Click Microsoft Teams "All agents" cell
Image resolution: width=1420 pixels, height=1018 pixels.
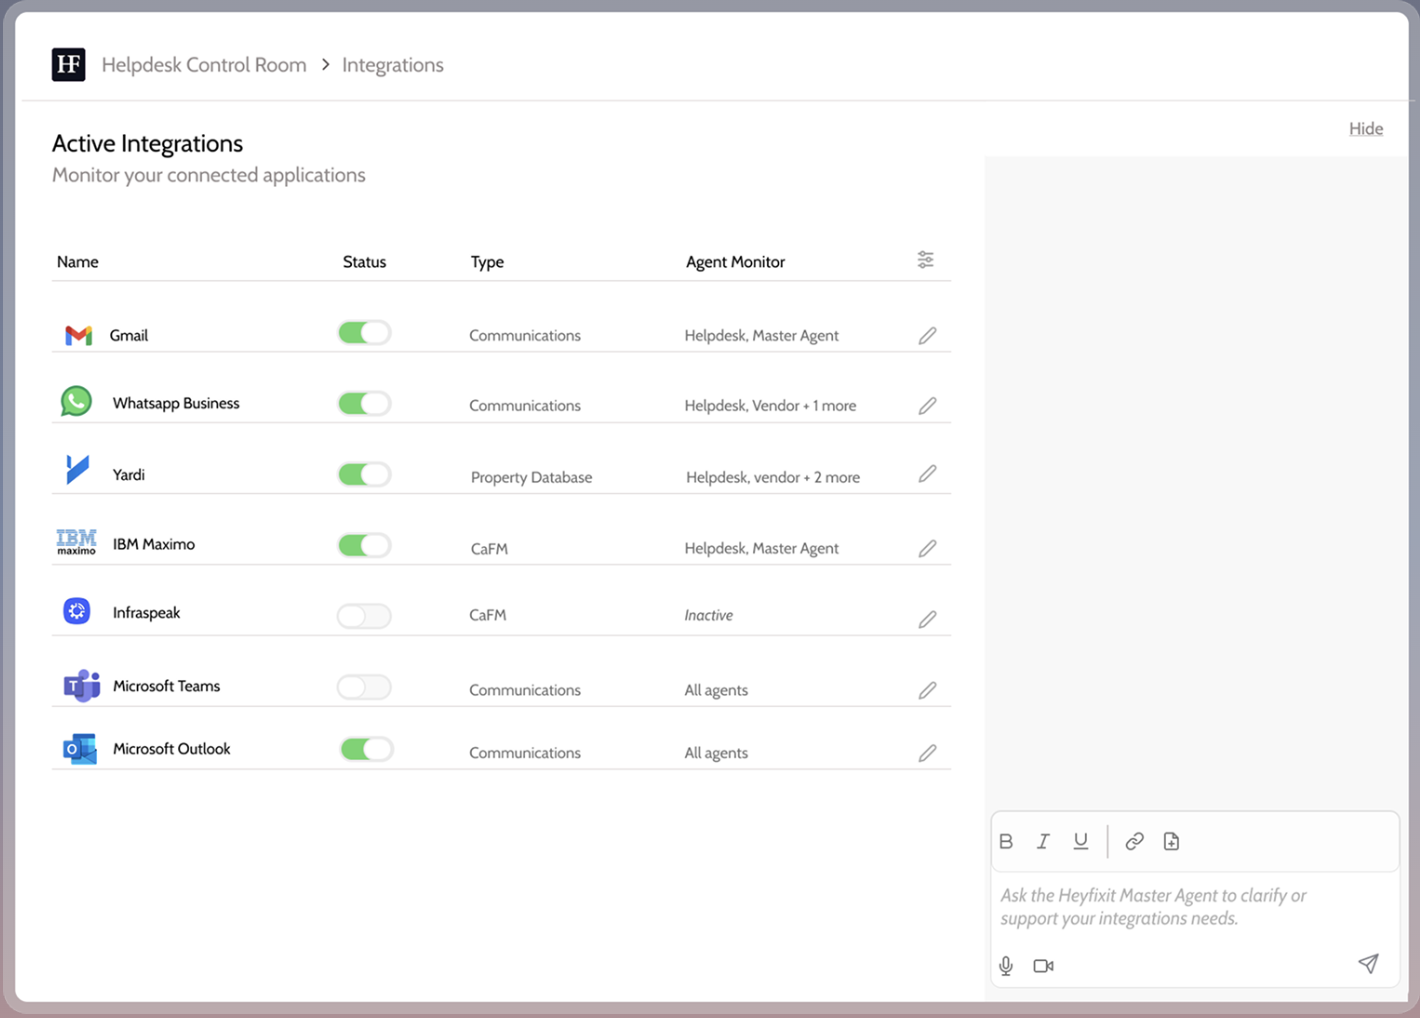(716, 690)
